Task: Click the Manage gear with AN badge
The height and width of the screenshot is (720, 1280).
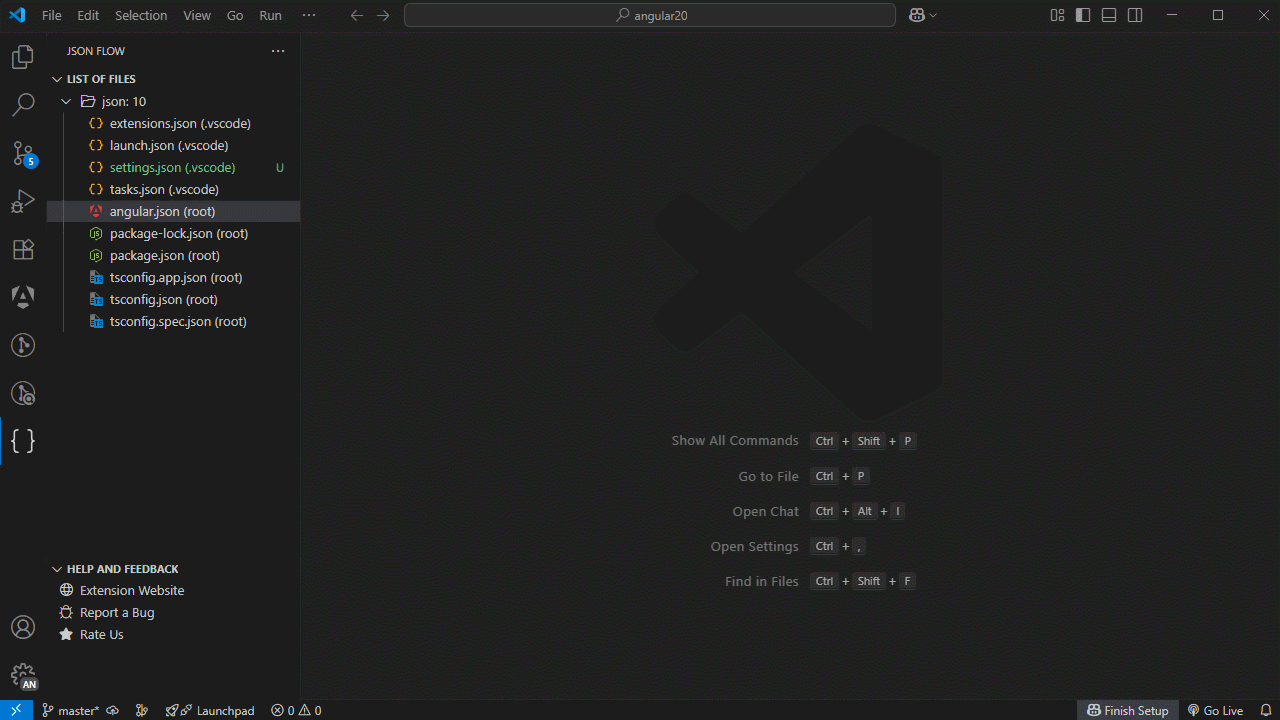Action: click(22, 675)
